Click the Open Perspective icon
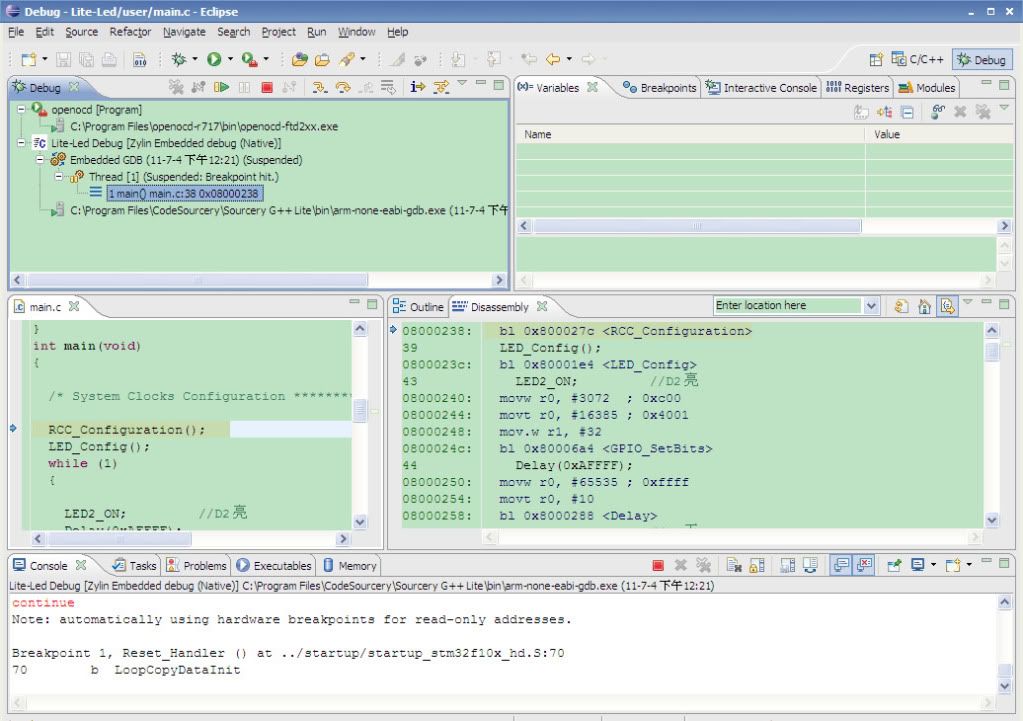Image resolution: width=1023 pixels, height=721 pixels. pos(875,60)
